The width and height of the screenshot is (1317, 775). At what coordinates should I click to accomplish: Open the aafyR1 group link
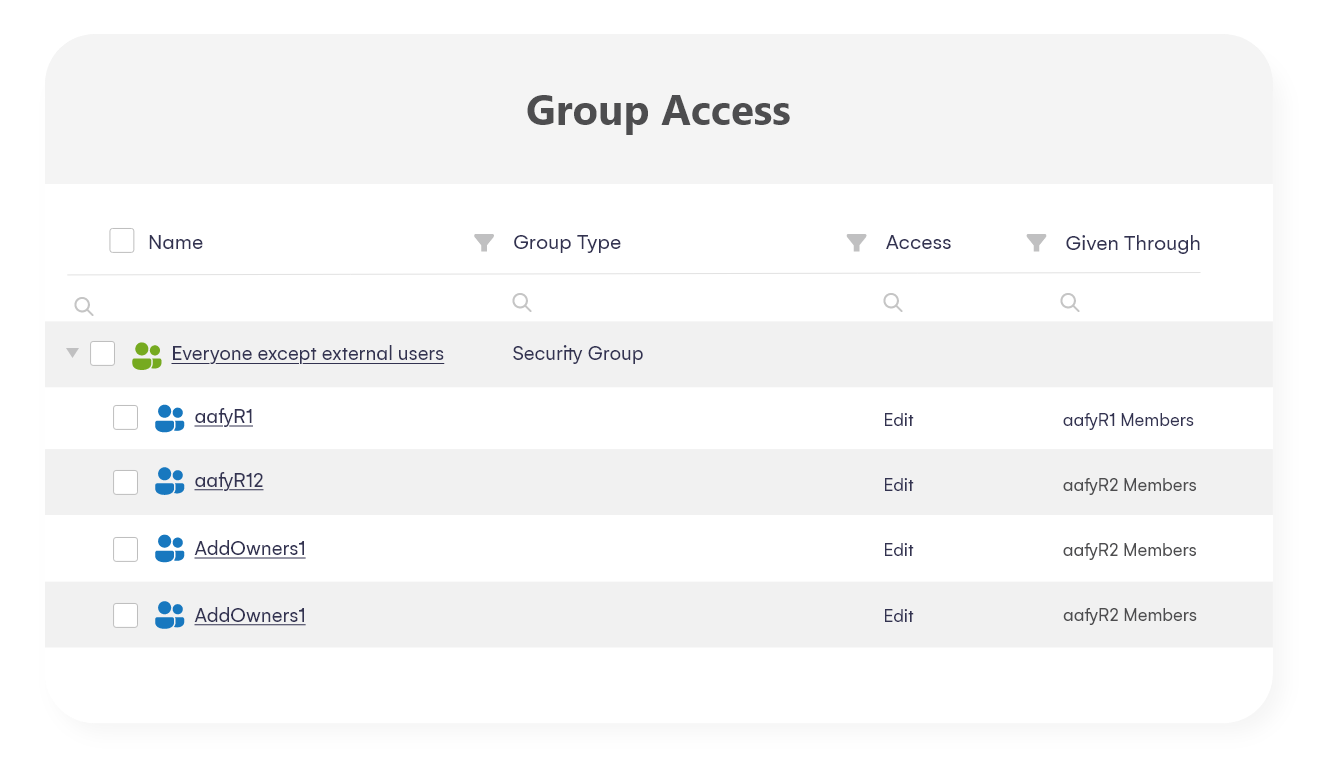click(x=224, y=417)
